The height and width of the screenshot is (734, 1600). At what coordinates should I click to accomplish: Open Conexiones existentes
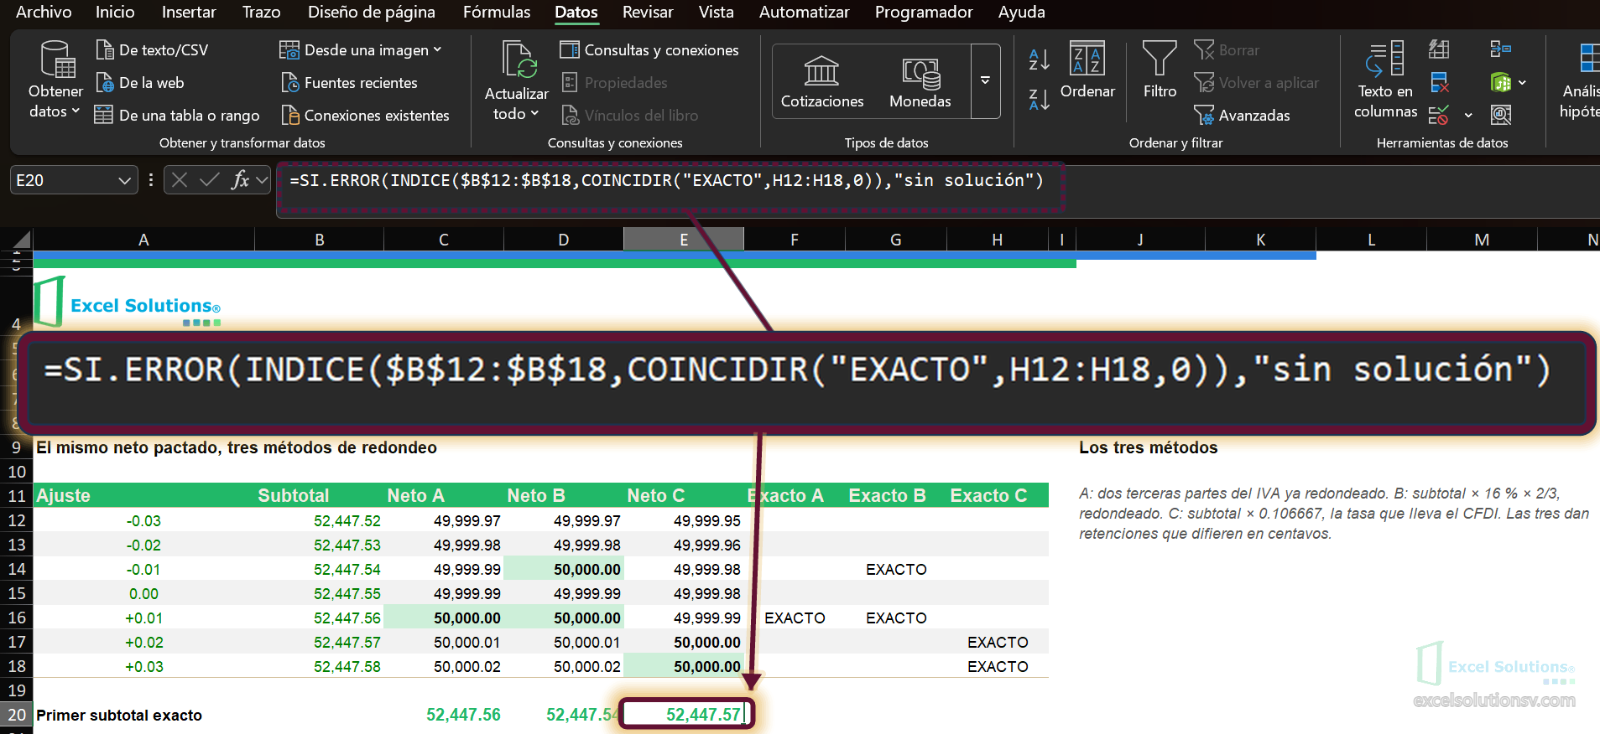[x=366, y=116]
